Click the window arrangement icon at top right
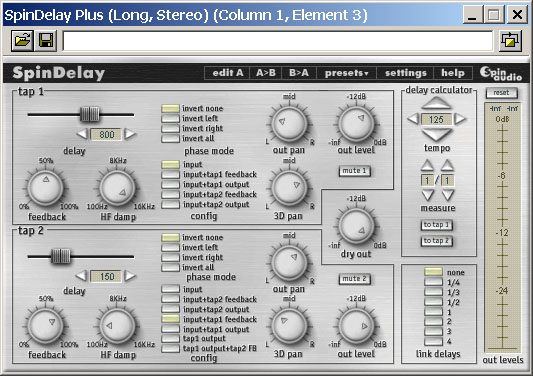The image size is (533, 376). tap(510, 41)
